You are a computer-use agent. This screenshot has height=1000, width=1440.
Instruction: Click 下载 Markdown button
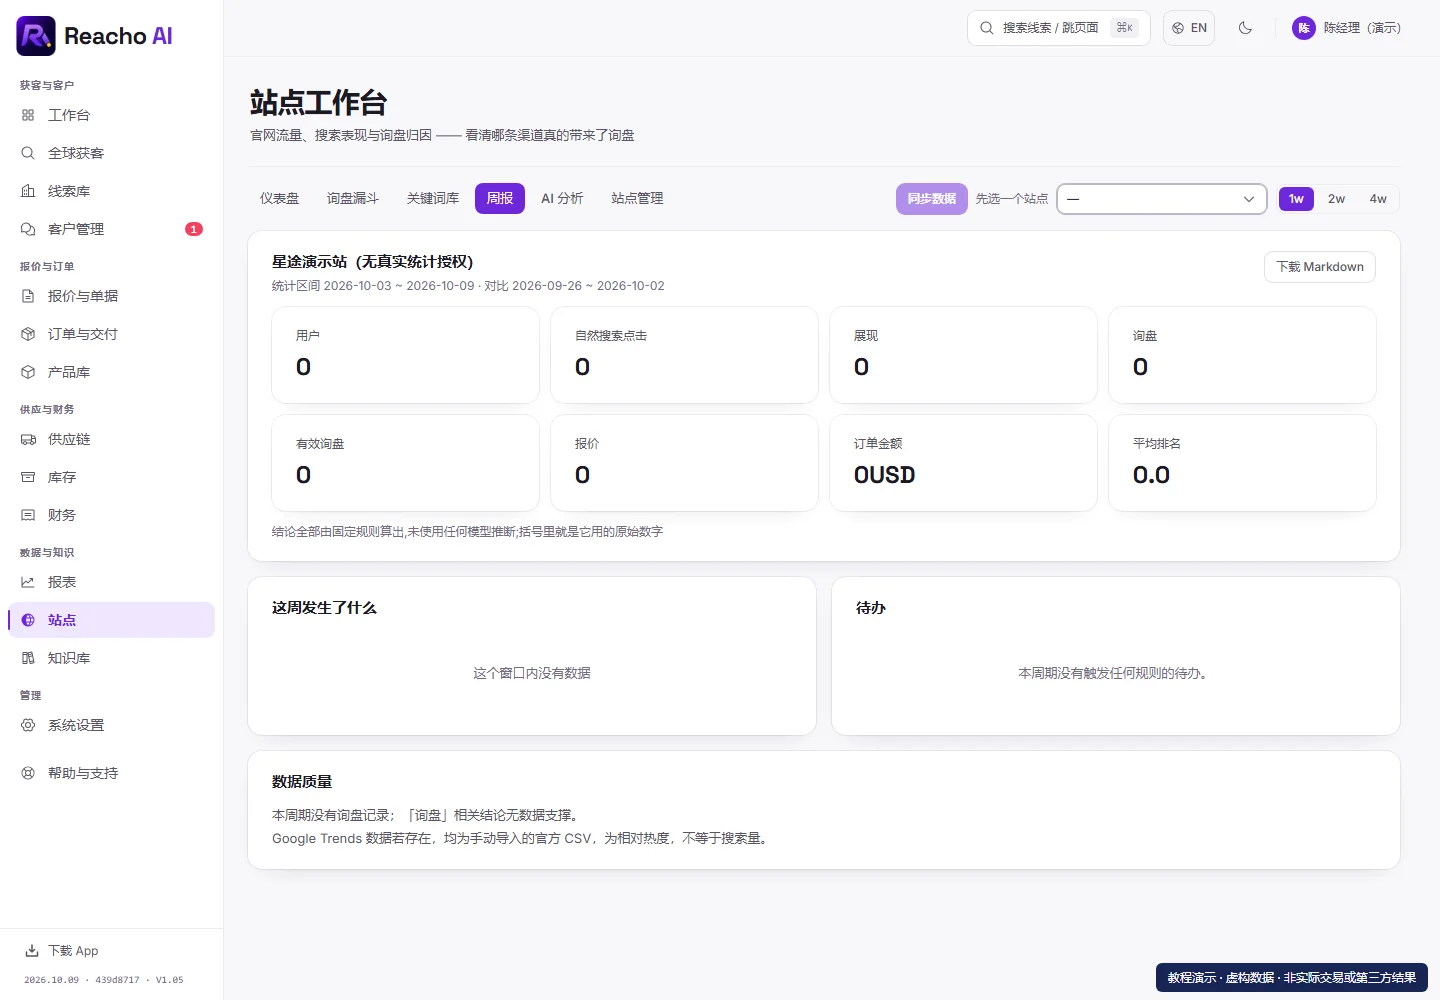pyautogui.click(x=1320, y=267)
